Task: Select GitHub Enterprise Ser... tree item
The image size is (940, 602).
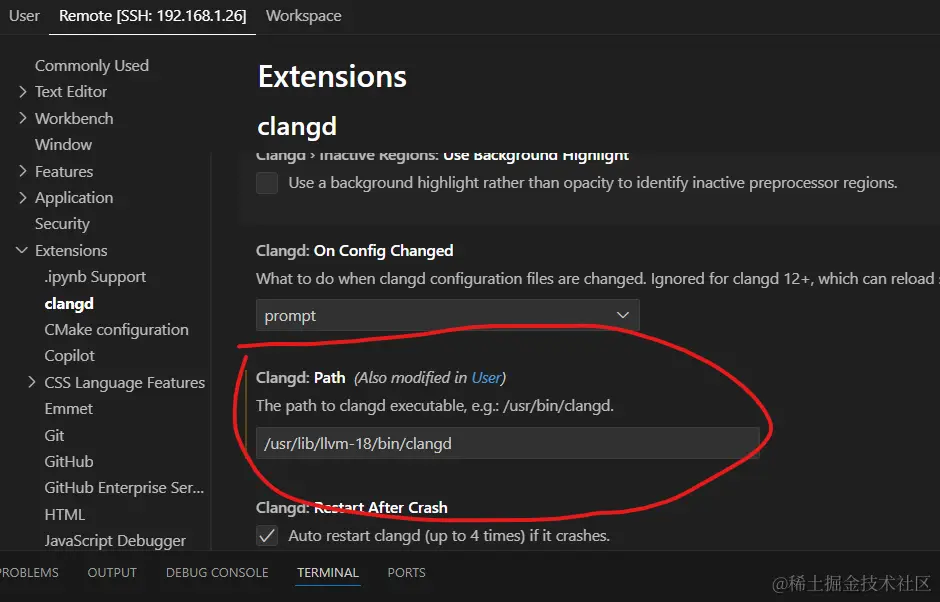Action: pyautogui.click(x=124, y=487)
